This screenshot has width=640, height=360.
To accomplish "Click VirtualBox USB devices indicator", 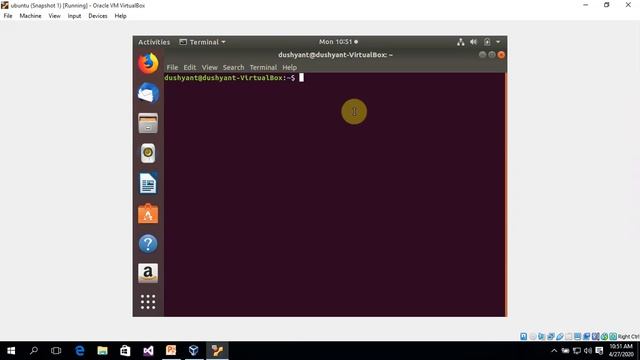I will click(x=560, y=336).
